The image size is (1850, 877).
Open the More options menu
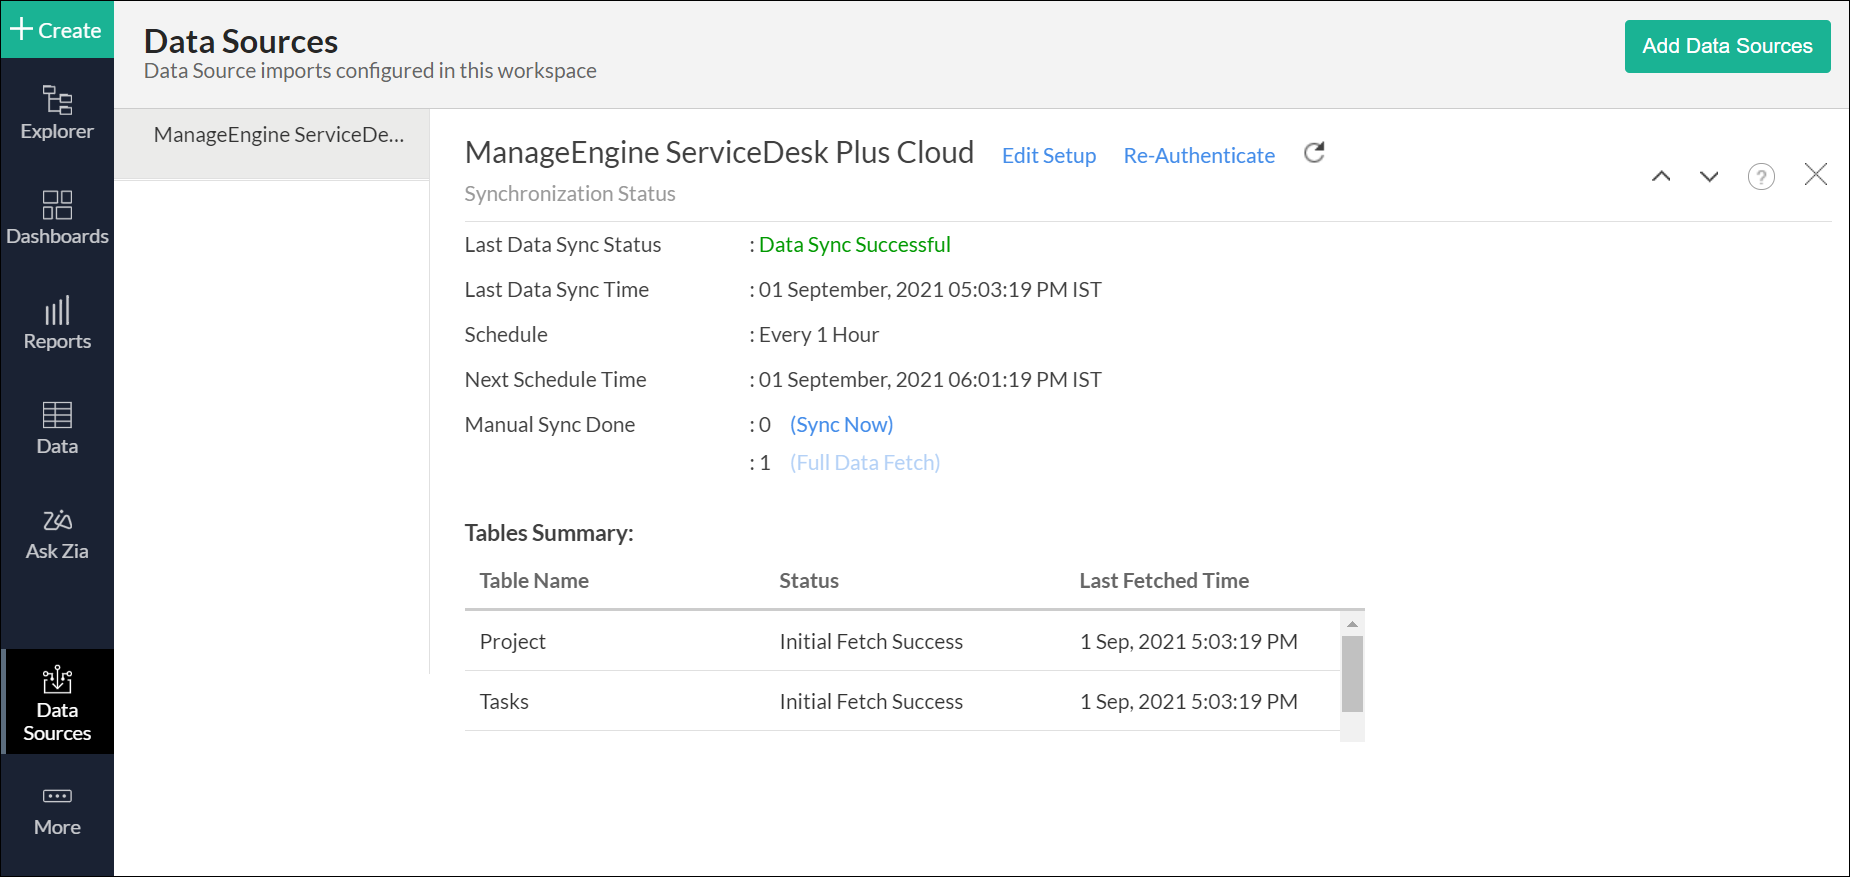pyautogui.click(x=57, y=811)
